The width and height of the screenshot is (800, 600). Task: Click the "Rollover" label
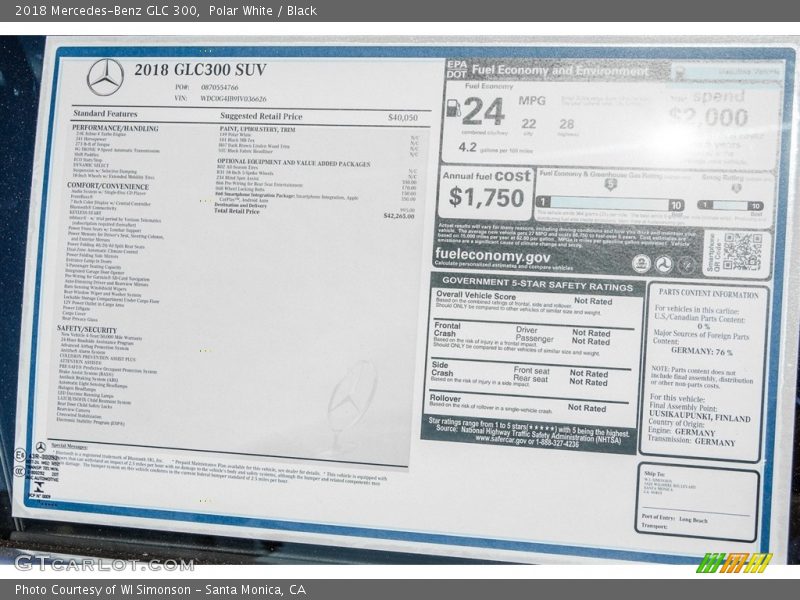coord(445,398)
